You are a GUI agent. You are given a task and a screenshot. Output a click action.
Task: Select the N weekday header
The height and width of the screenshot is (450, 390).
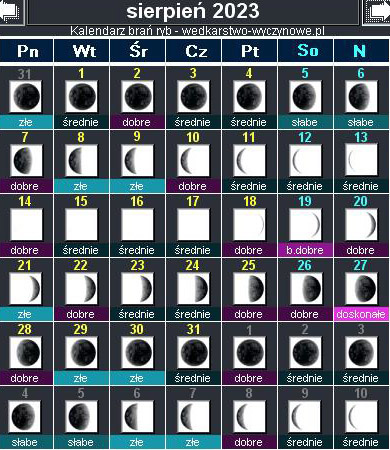(362, 51)
